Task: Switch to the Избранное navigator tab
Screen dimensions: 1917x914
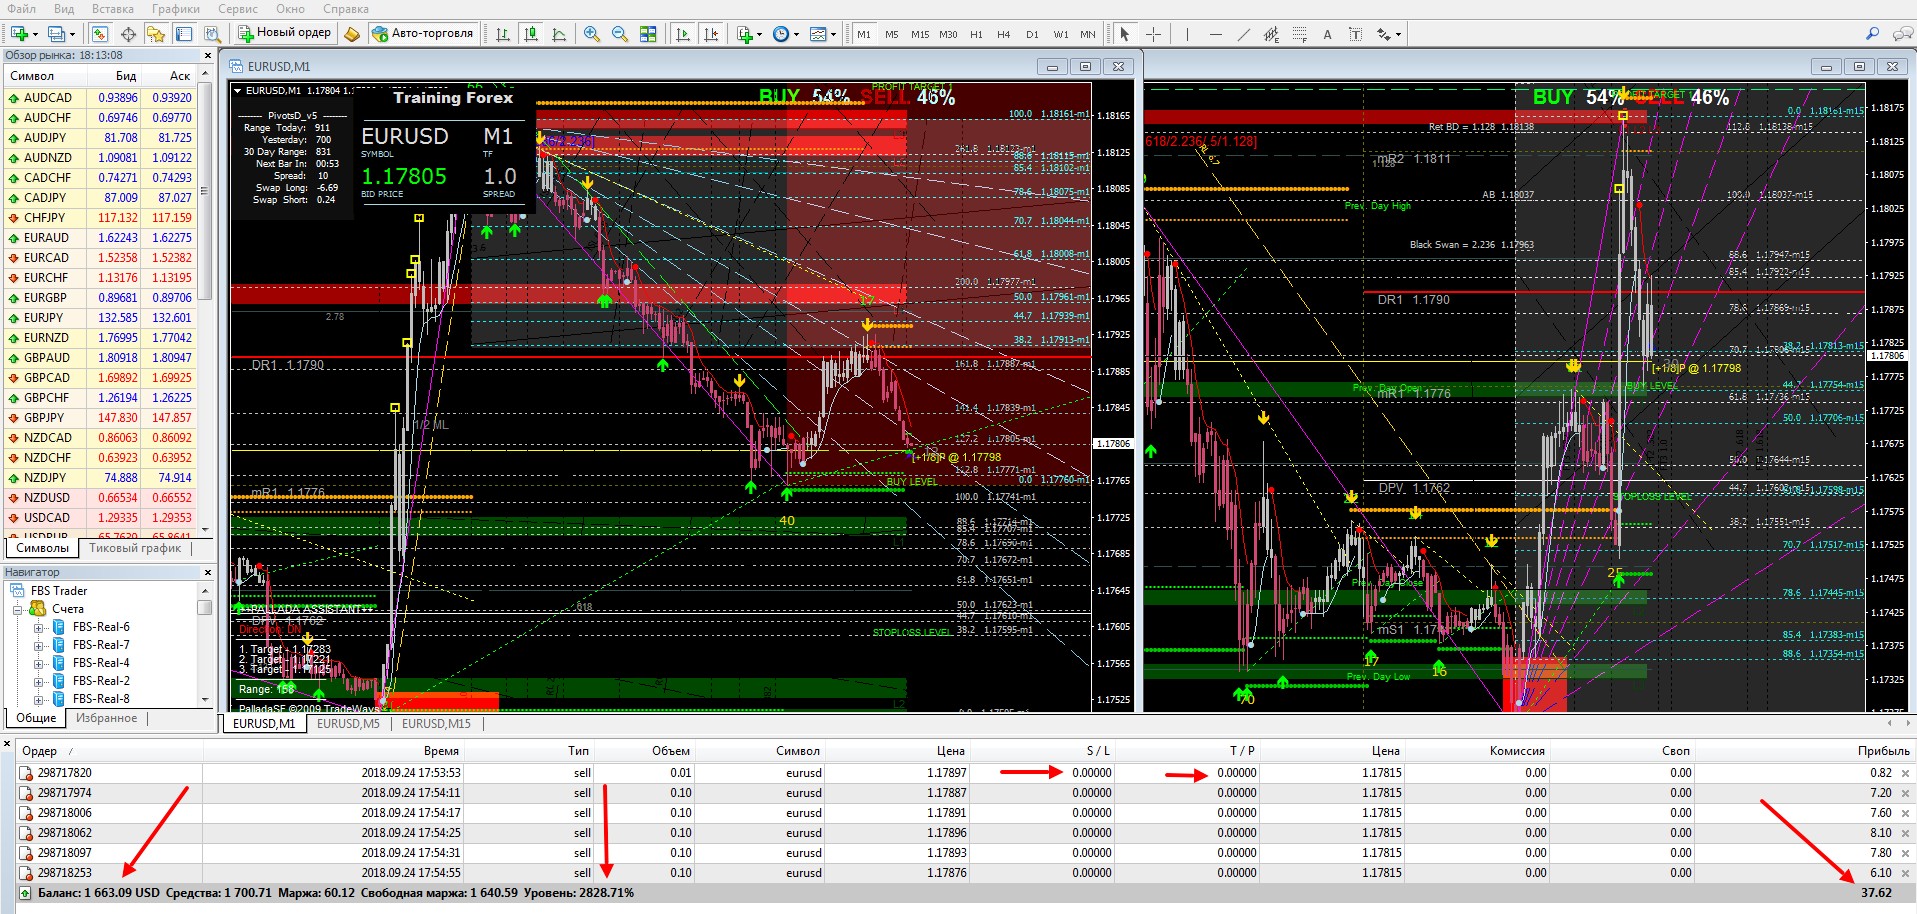Action: click(x=107, y=718)
